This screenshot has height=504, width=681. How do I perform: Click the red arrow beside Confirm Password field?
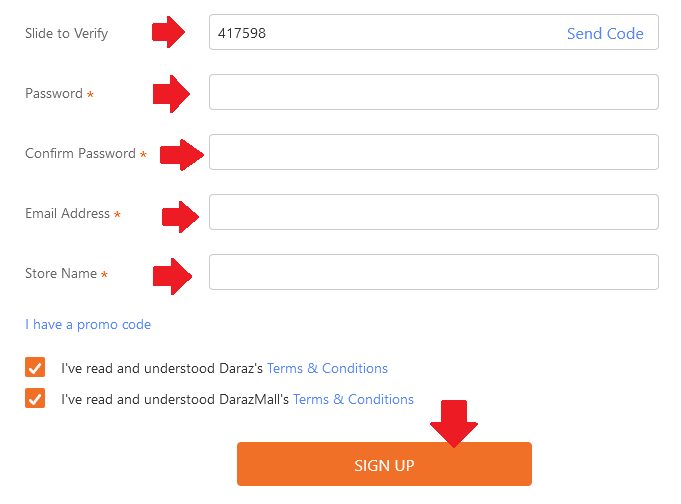[183, 154]
